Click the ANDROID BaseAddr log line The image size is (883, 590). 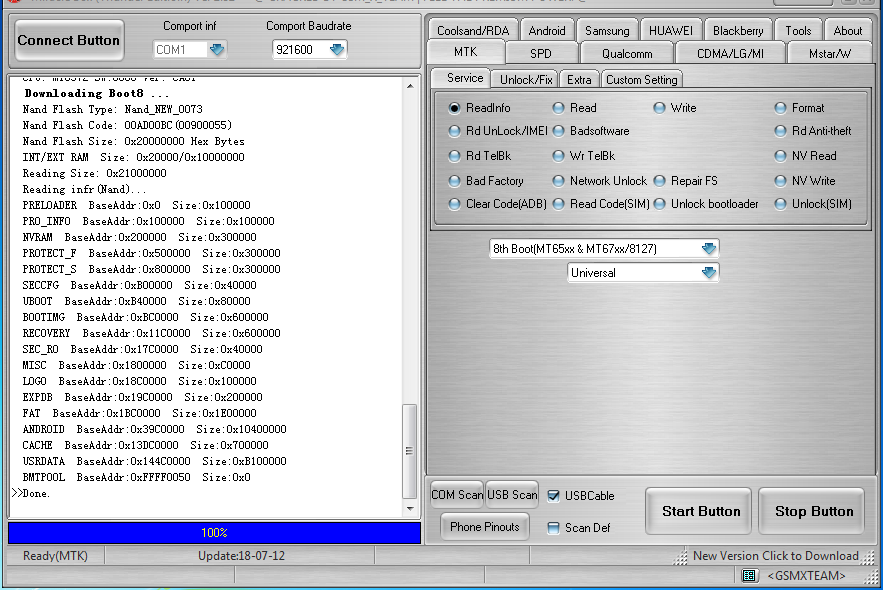click(x=154, y=429)
